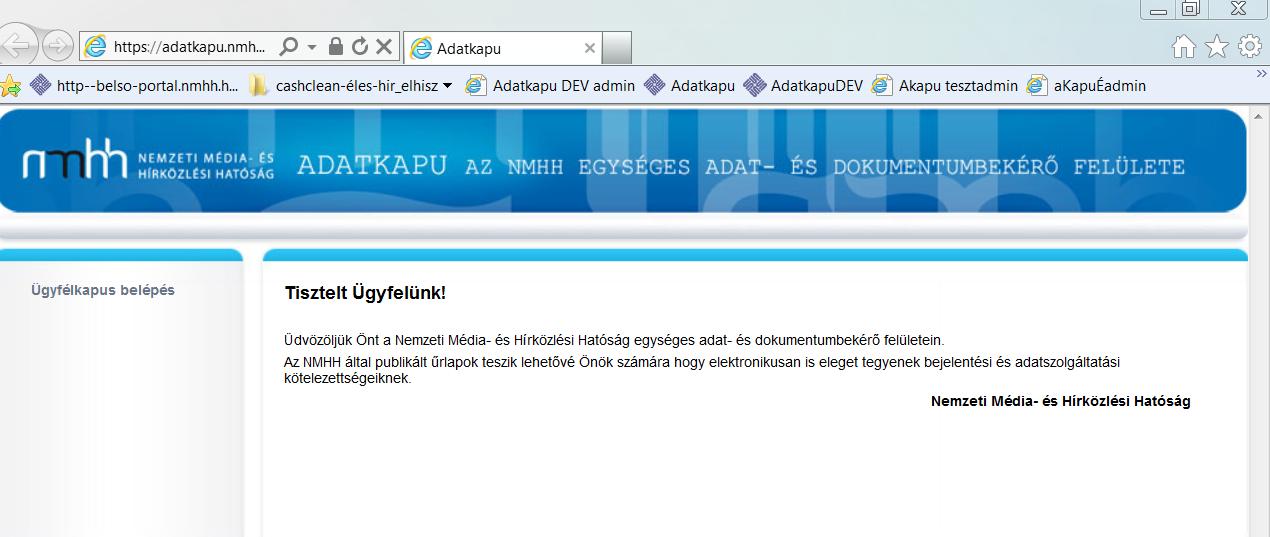Click the Internet Explorer page icon in address bar

95,46
